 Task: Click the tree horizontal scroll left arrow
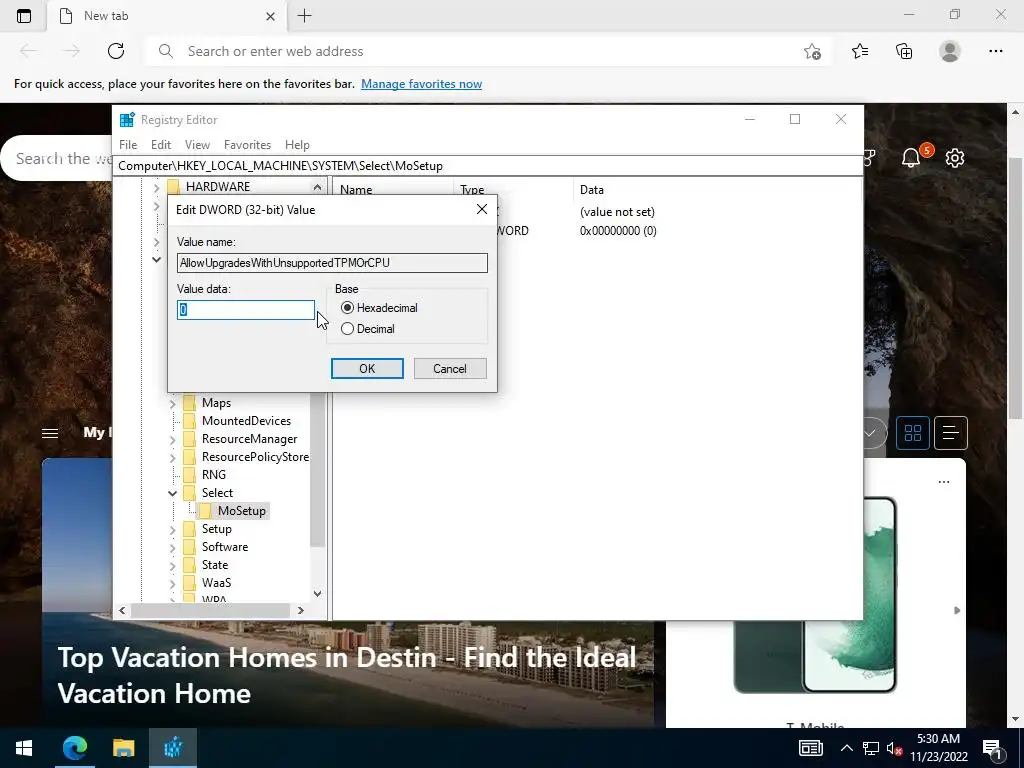click(122, 611)
